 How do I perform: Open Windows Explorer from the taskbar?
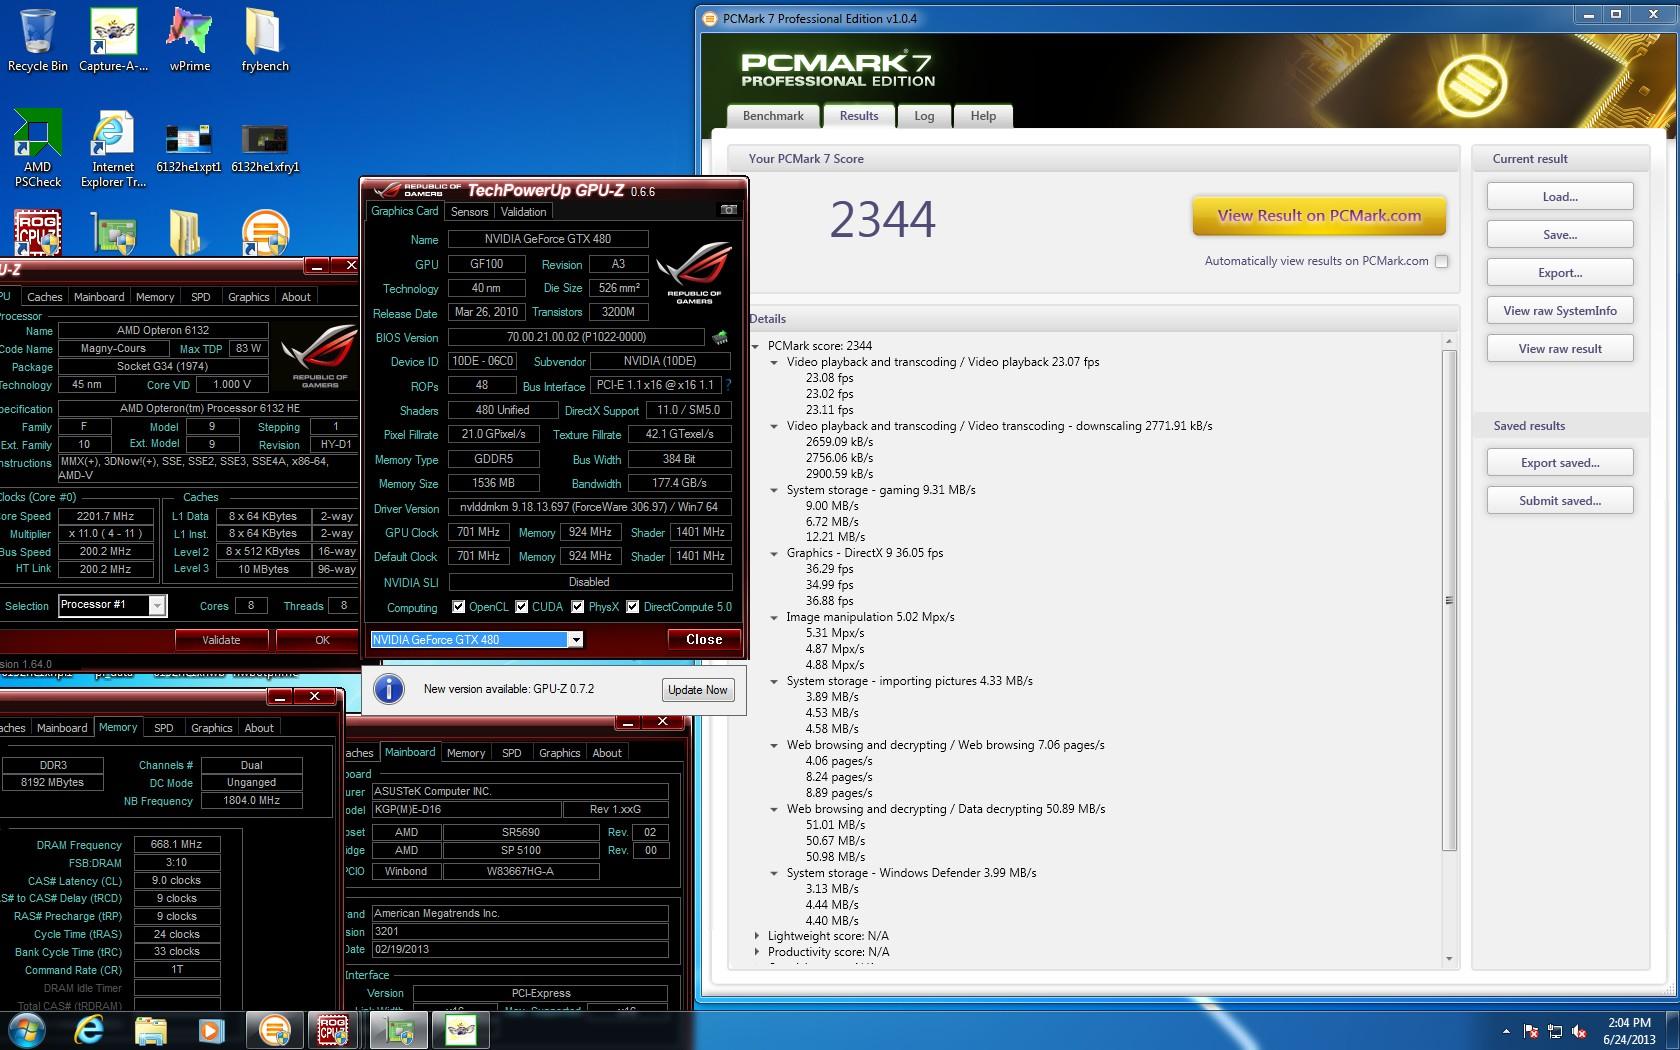point(151,1030)
